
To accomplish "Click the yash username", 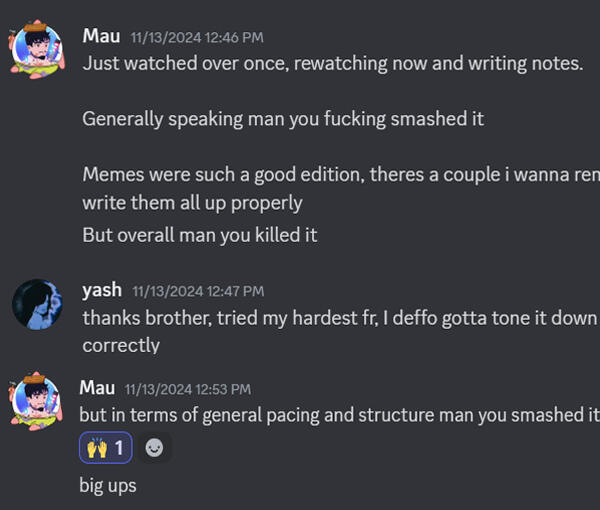I will point(102,290).
